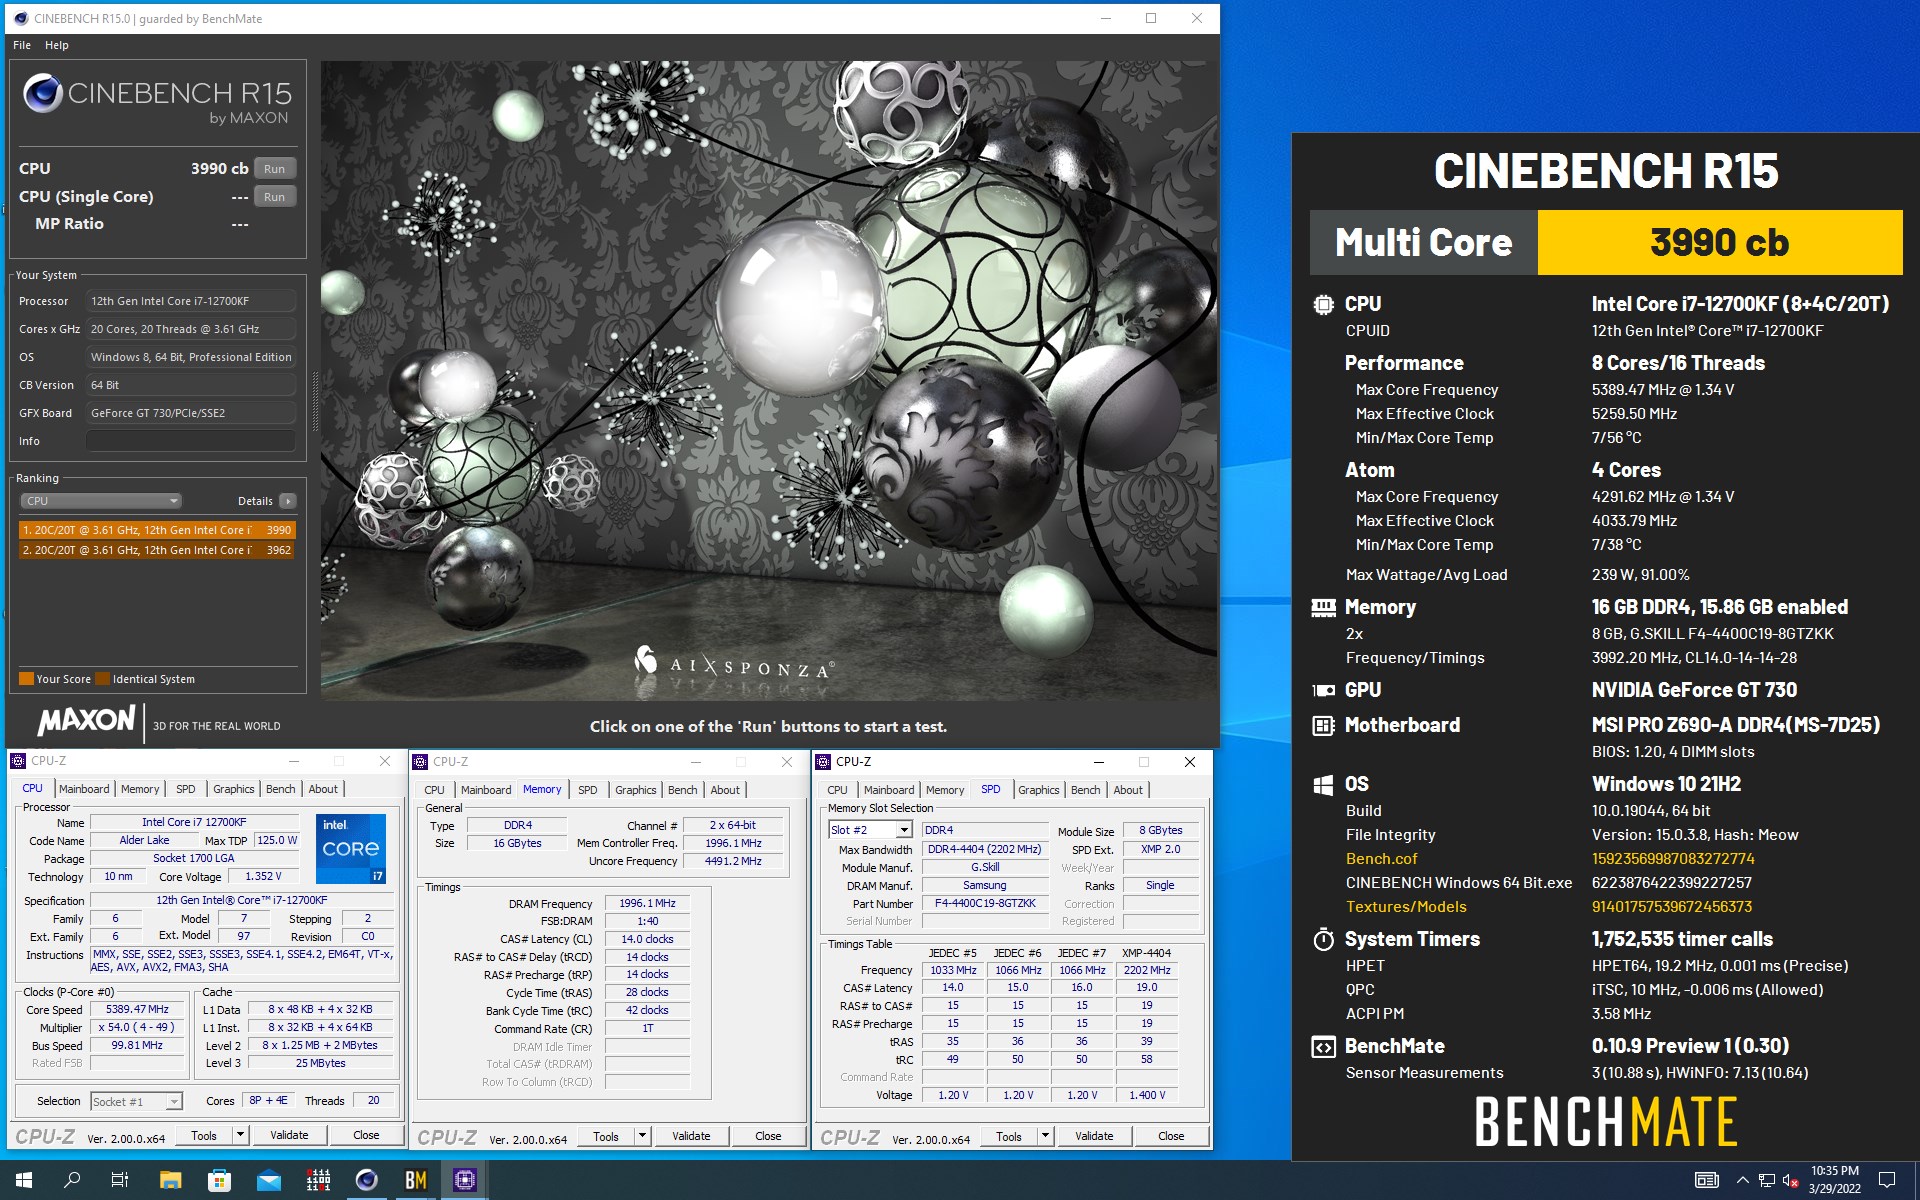The image size is (1920, 1200).
Task: Open taskbar search magnifier
Action: (72, 1180)
